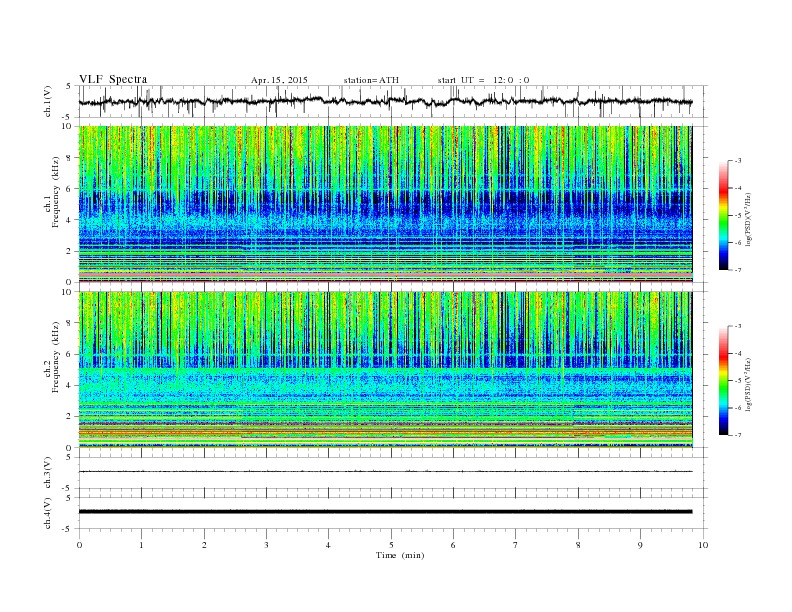The image size is (792, 612).
Task: Click the "ch.3(V)" axis label
Action: (48, 473)
